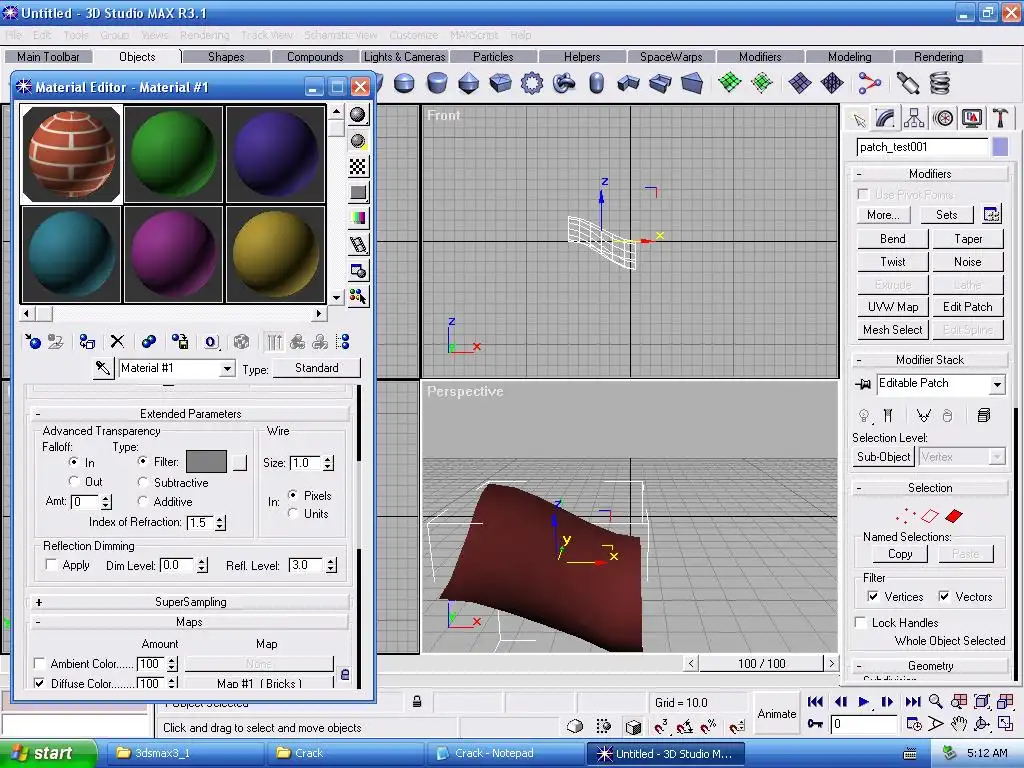This screenshot has width=1024, height=768.
Task: Collapse Geometry rollout
Action: point(930,665)
